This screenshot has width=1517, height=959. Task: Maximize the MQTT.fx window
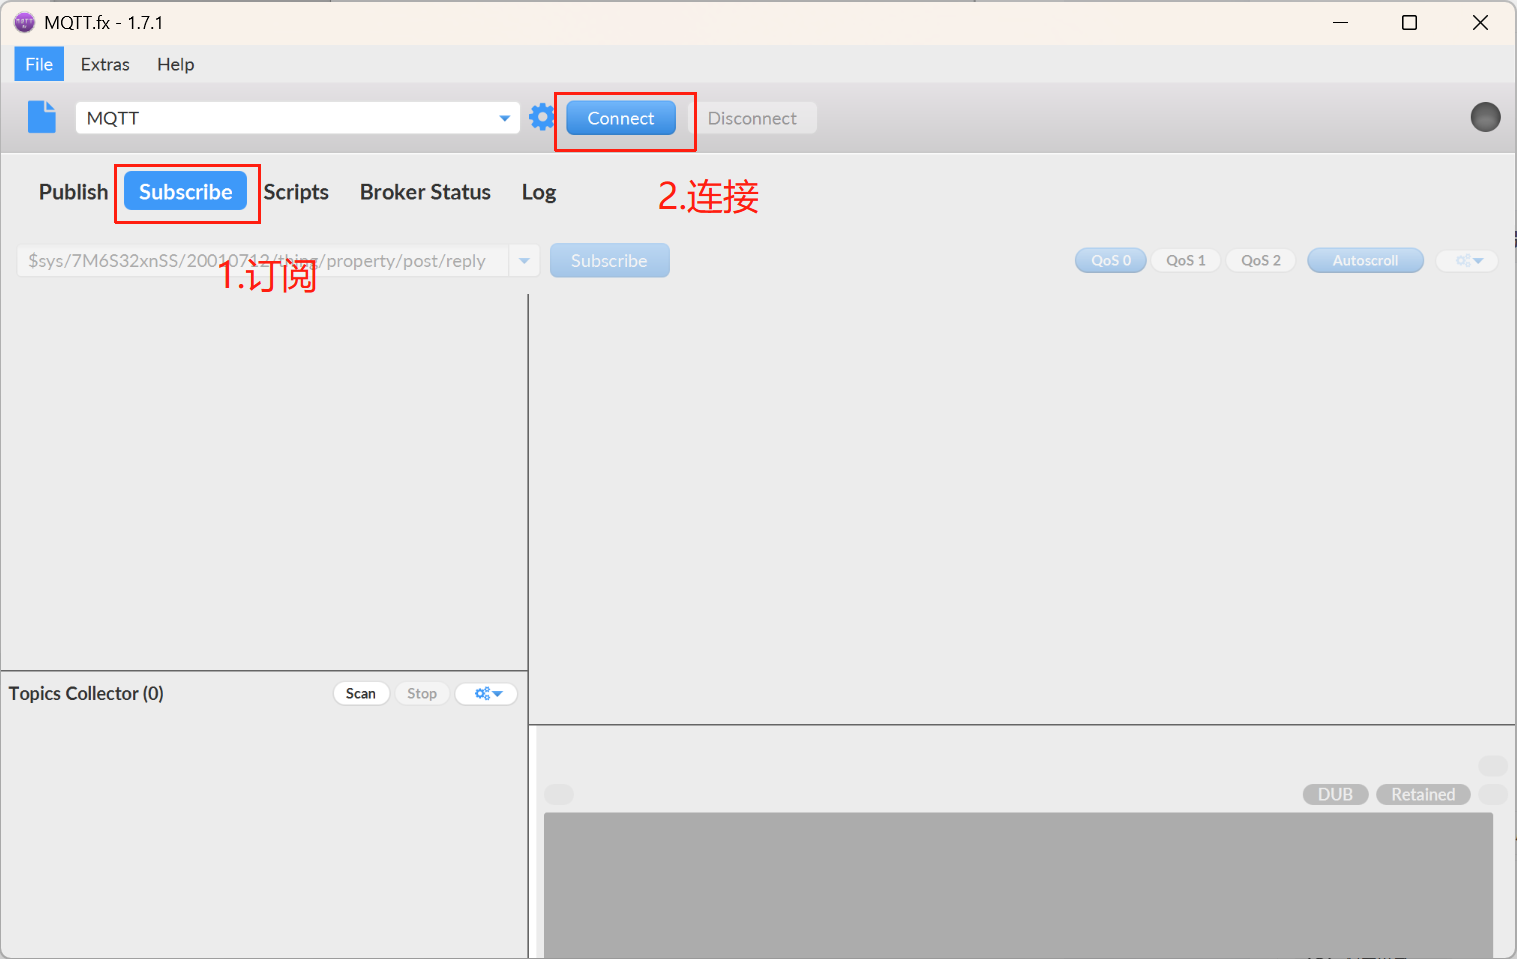tap(1409, 22)
